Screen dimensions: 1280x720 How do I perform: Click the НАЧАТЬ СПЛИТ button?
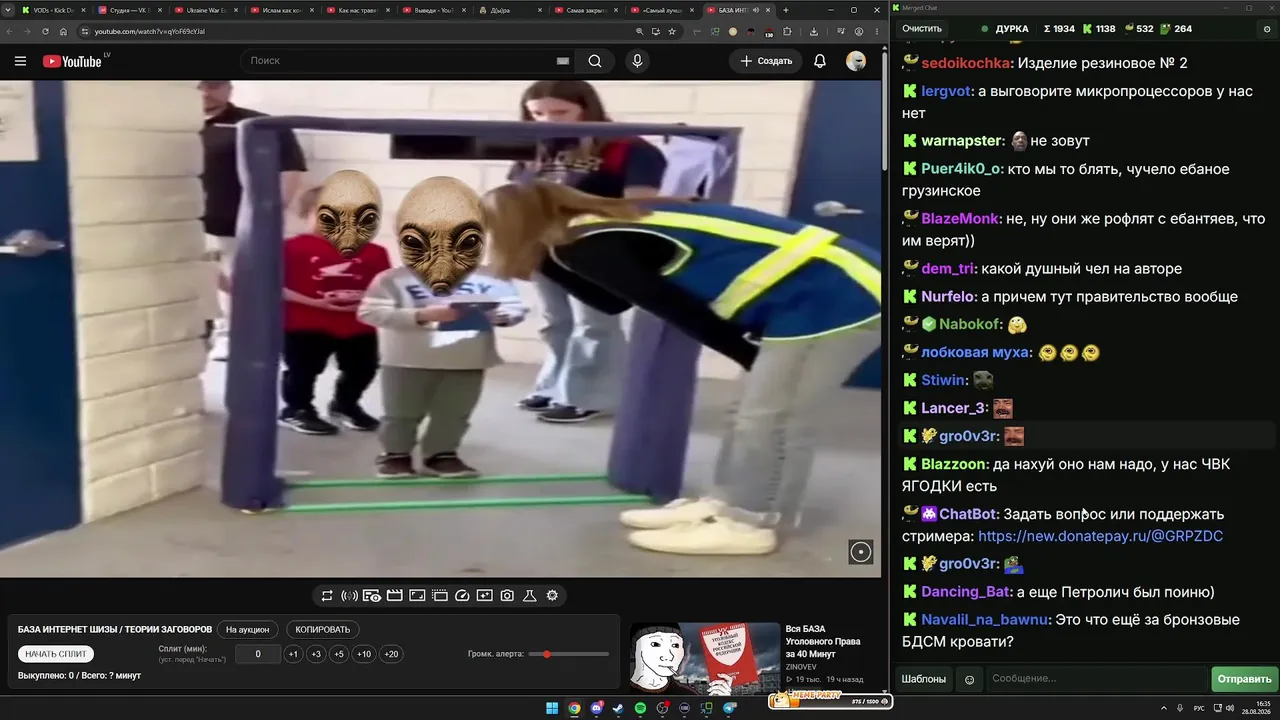tap(56, 654)
